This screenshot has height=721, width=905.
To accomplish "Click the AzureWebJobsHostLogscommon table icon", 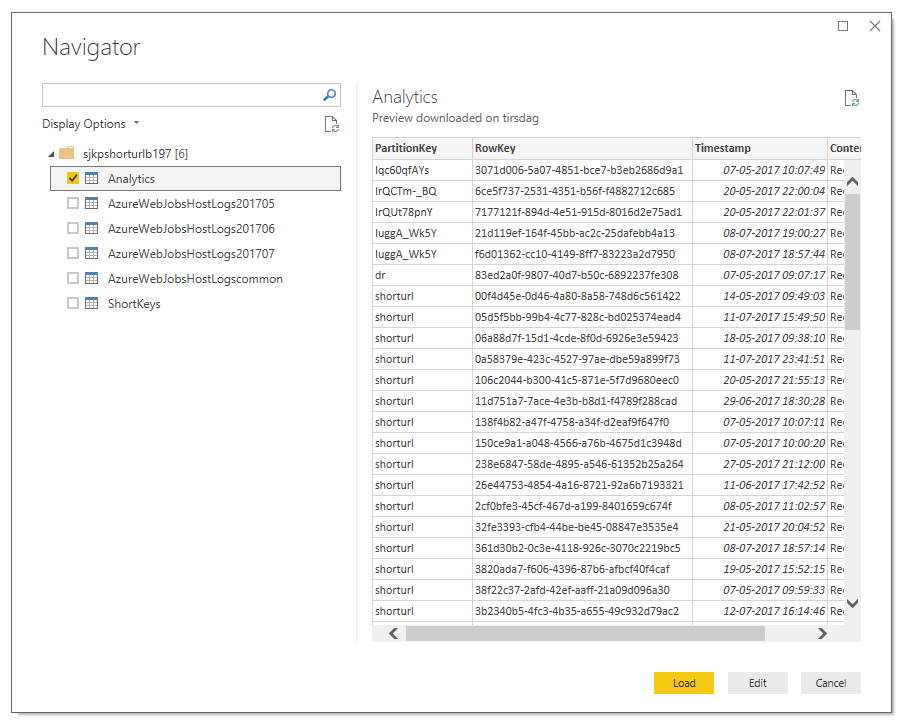I will (x=91, y=279).
